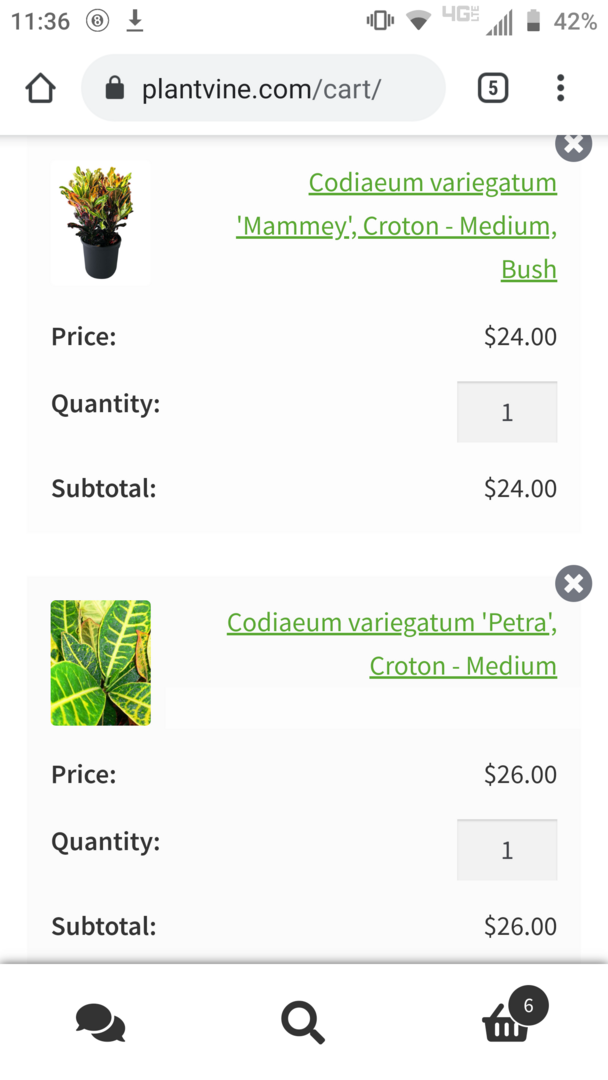
Task: Tap the battery icon in status bar
Action: click(x=534, y=21)
